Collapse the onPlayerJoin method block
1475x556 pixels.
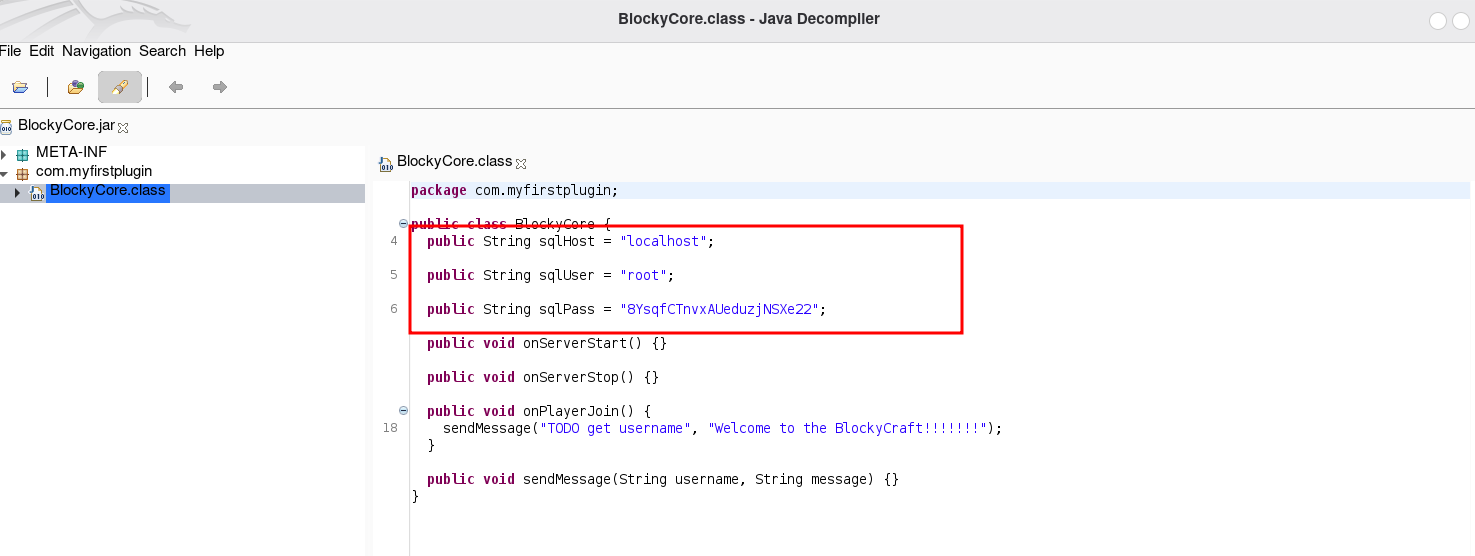pyautogui.click(x=403, y=410)
